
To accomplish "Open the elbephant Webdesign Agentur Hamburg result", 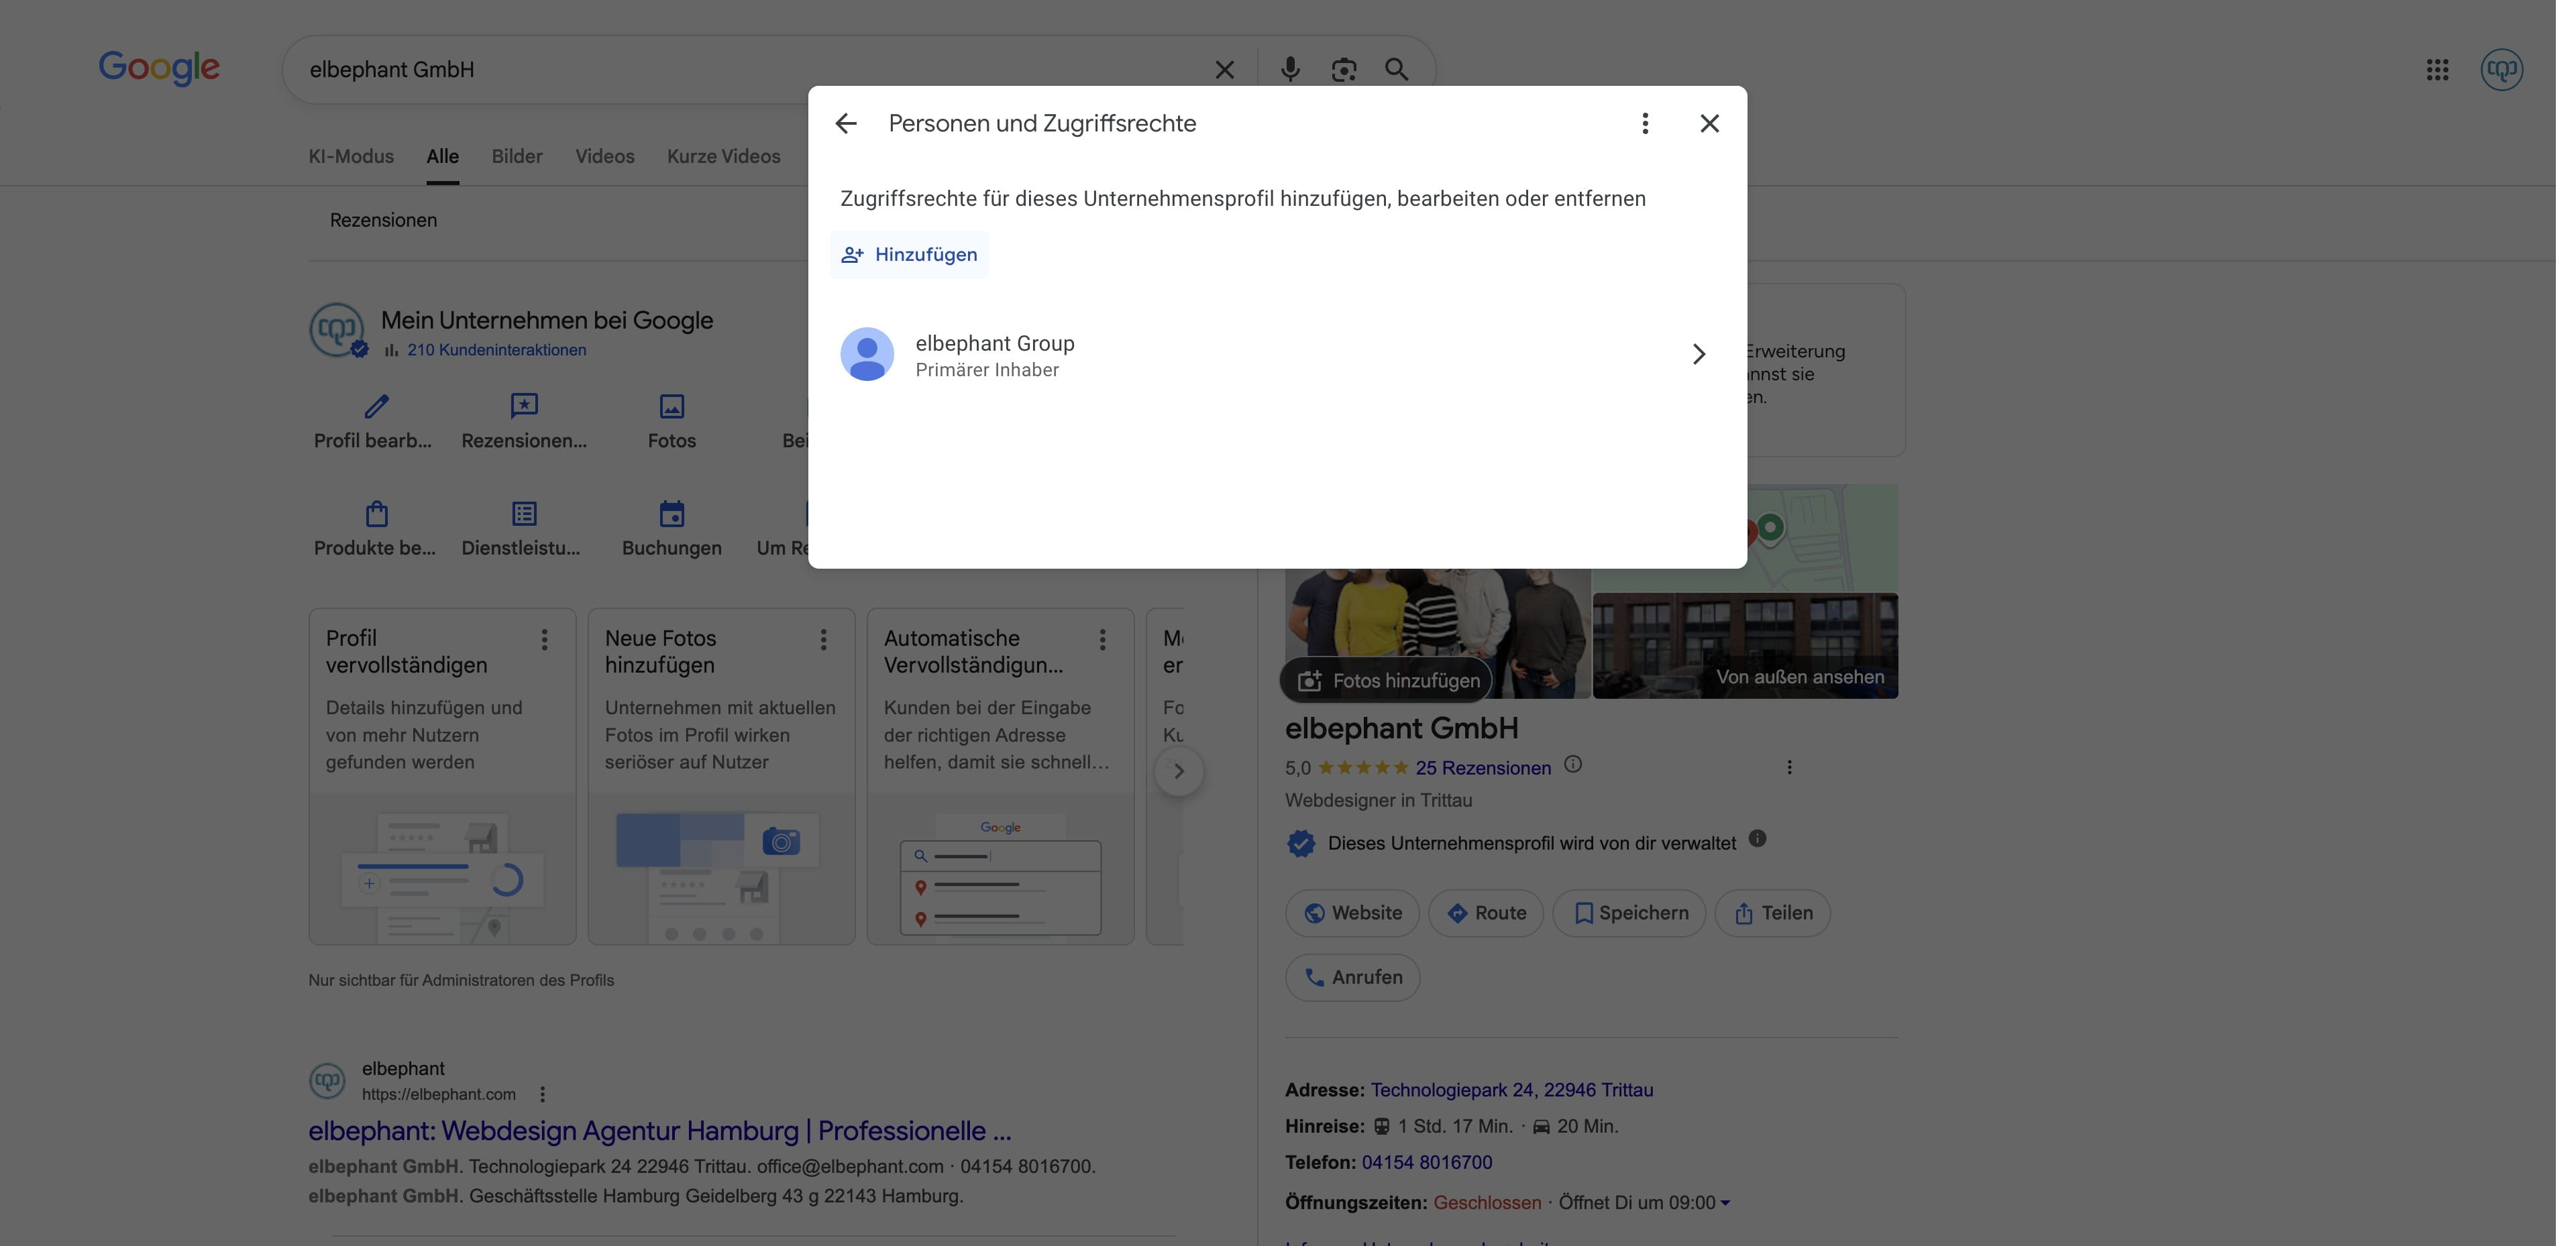I will (x=660, y=1131).
